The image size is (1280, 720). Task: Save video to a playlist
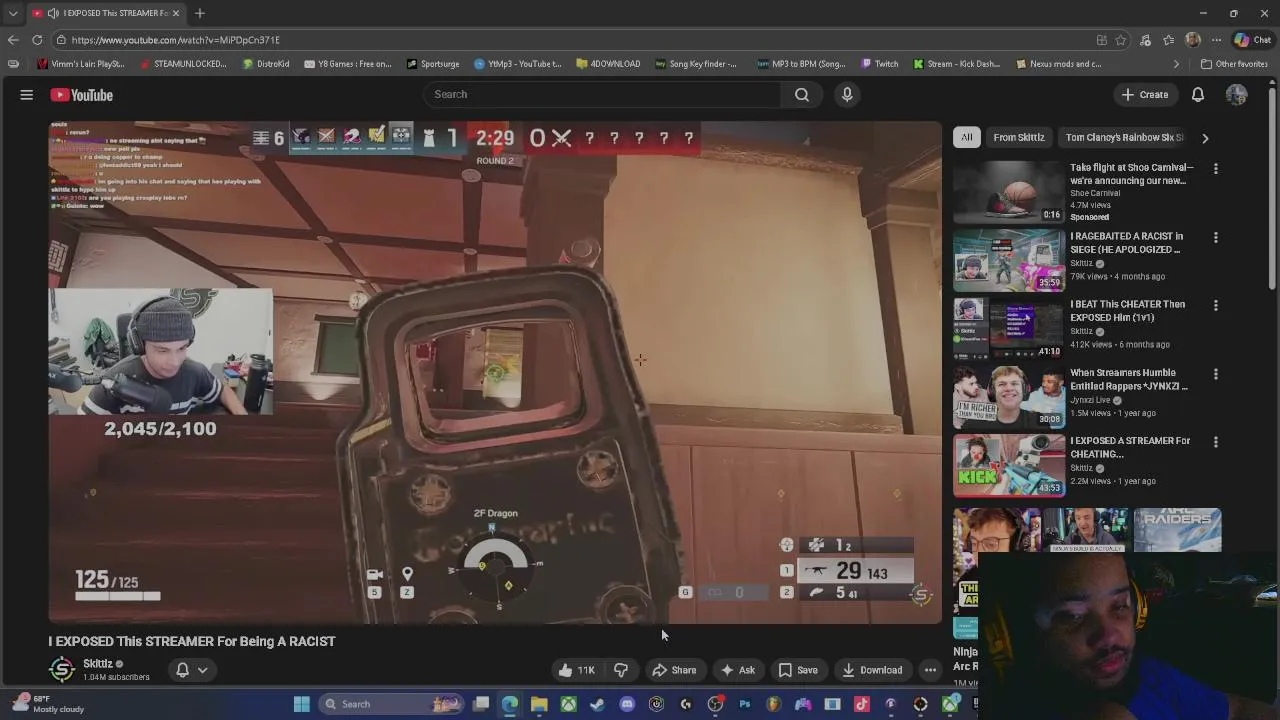click(x=798, y=670)
